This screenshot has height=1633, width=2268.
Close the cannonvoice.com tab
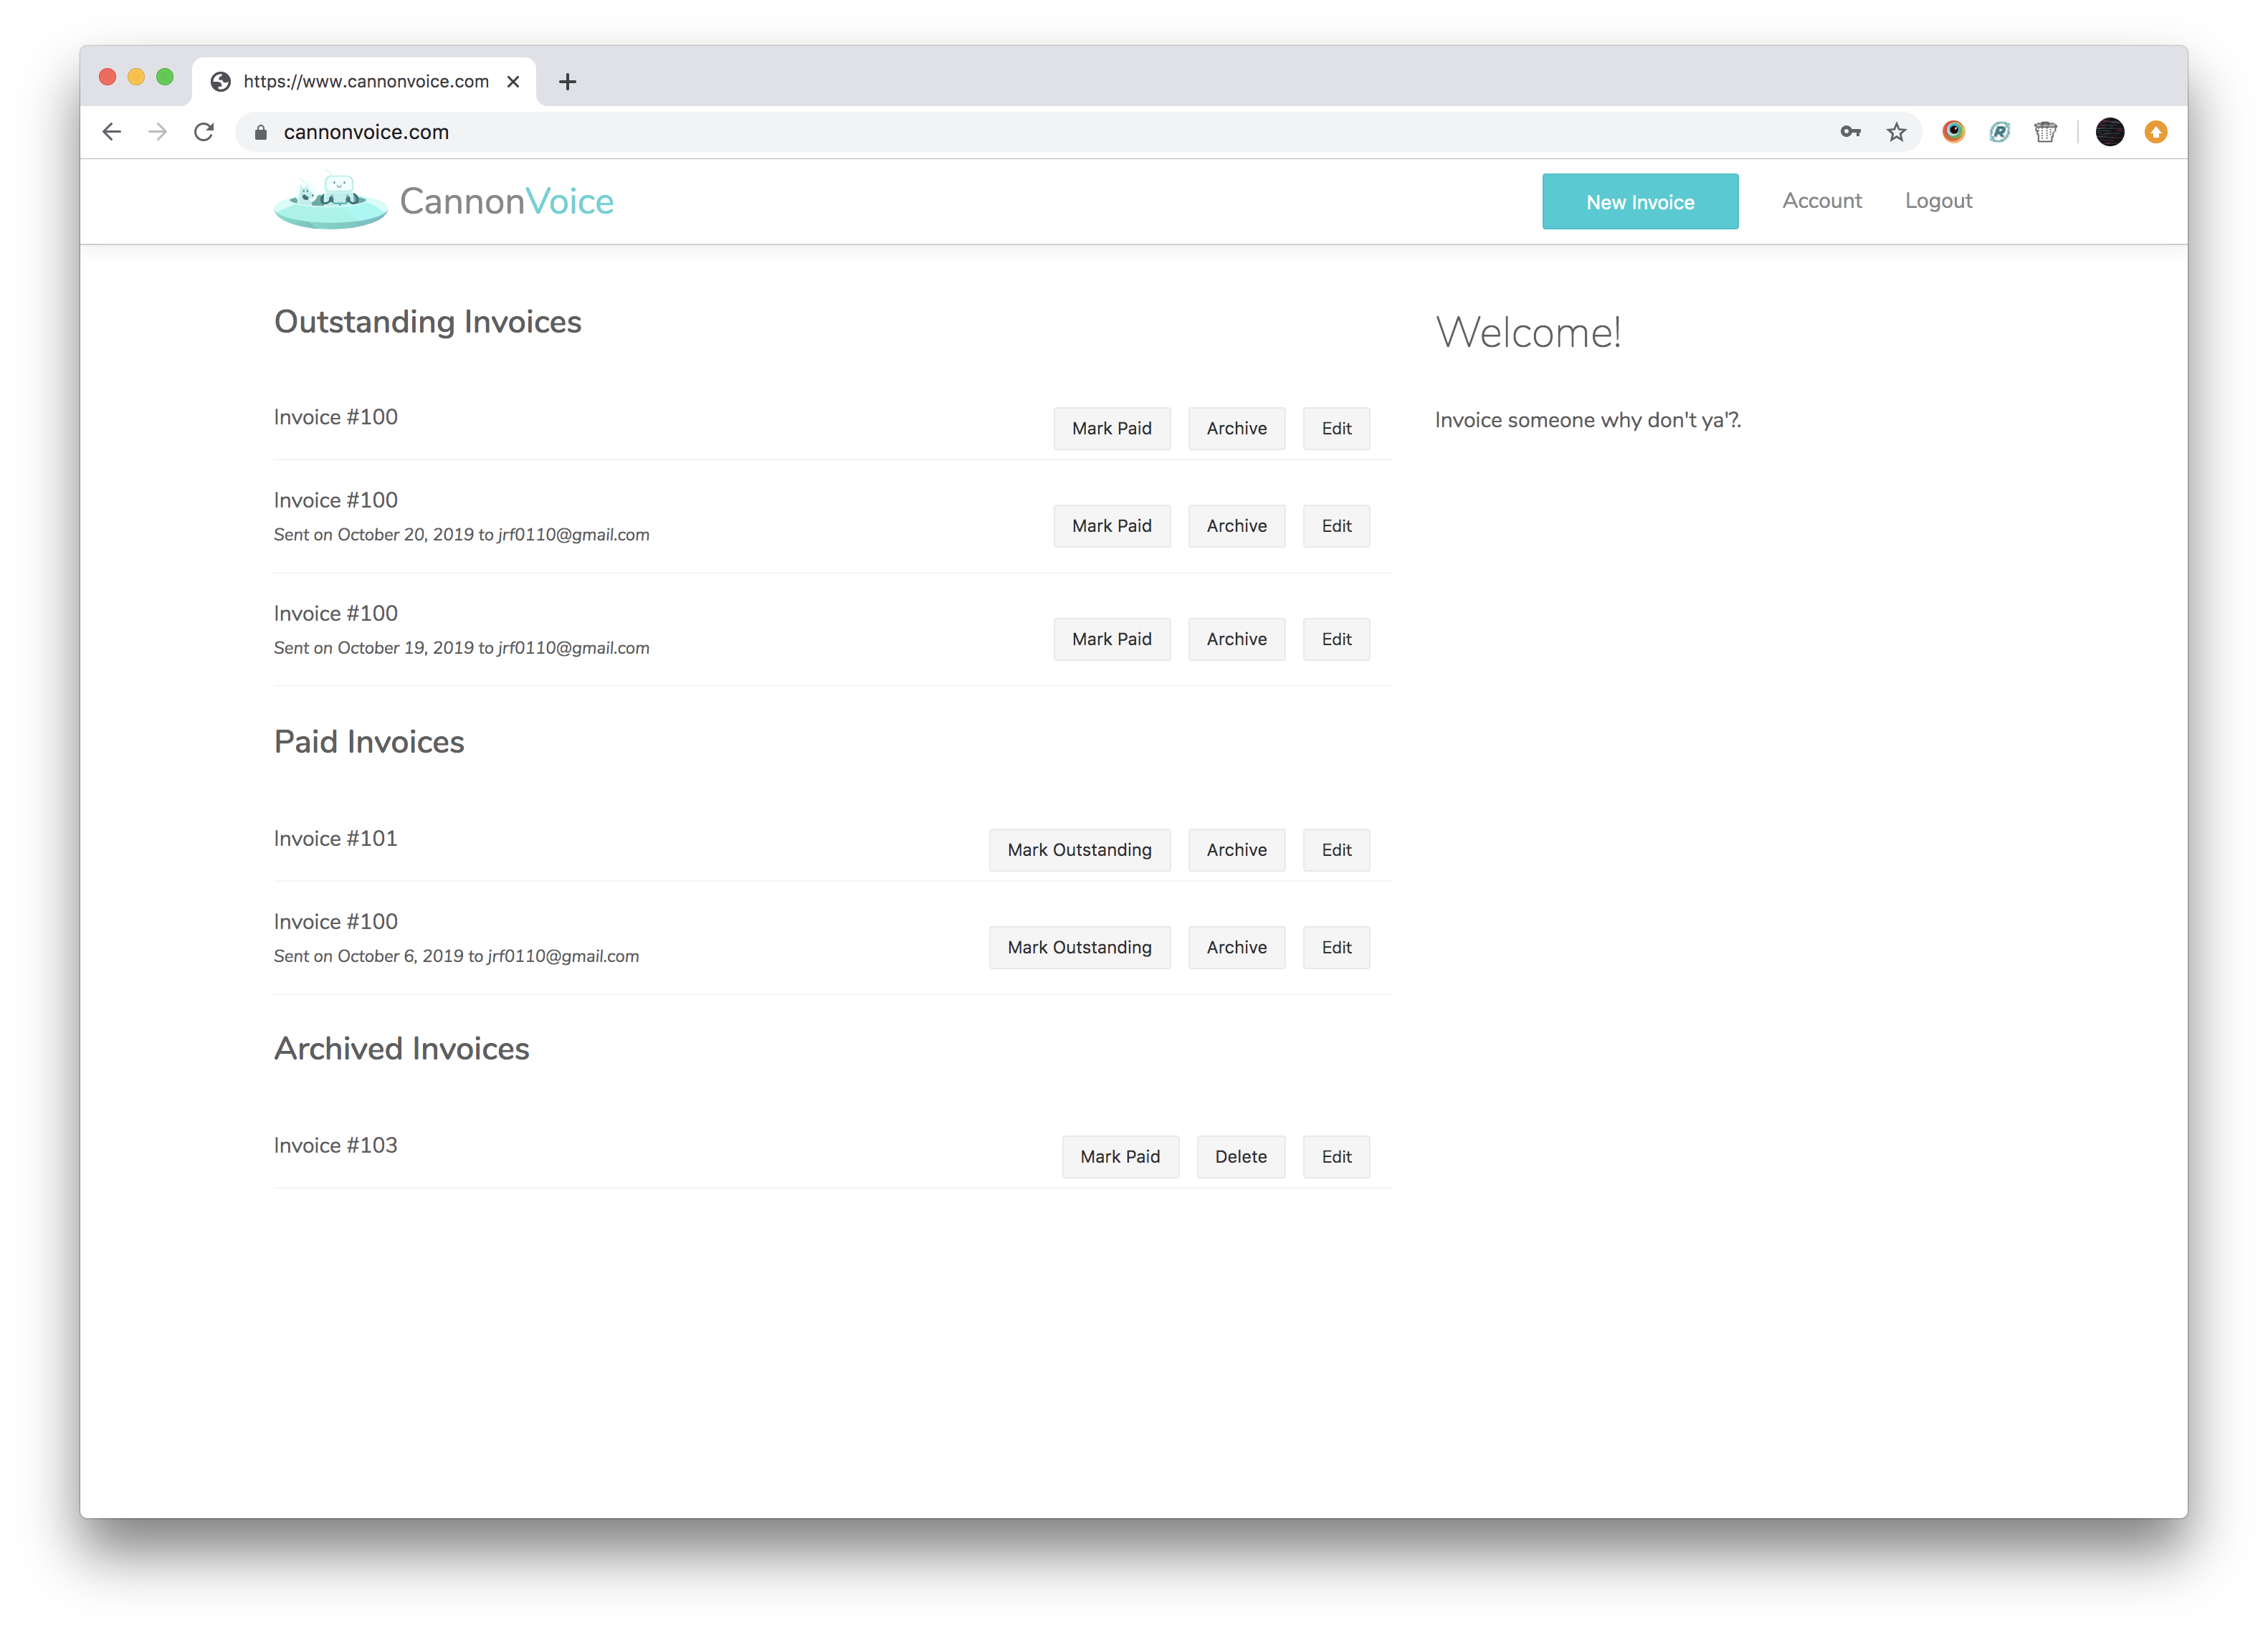pos(513,82)
